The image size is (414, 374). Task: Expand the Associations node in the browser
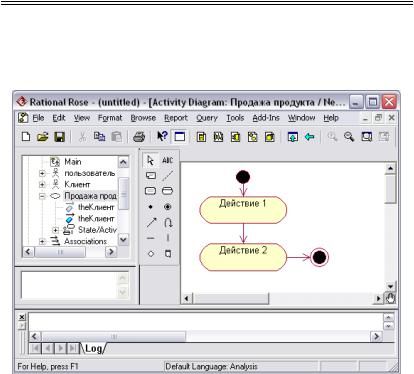(42, 241)
